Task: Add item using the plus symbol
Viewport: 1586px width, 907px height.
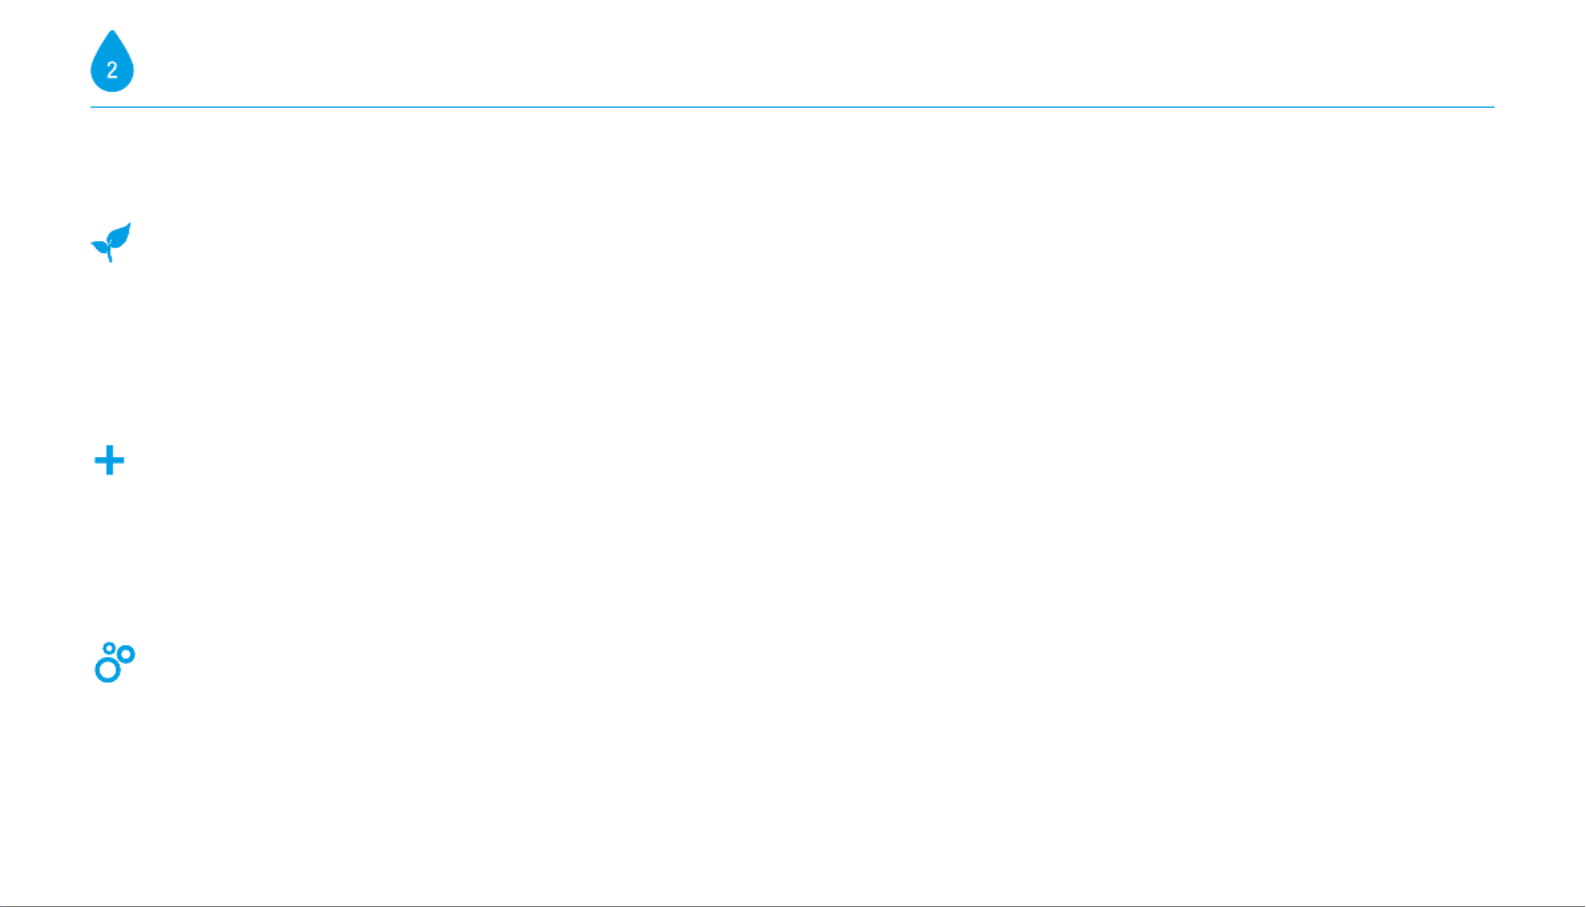Action: (x=109, y=460)
